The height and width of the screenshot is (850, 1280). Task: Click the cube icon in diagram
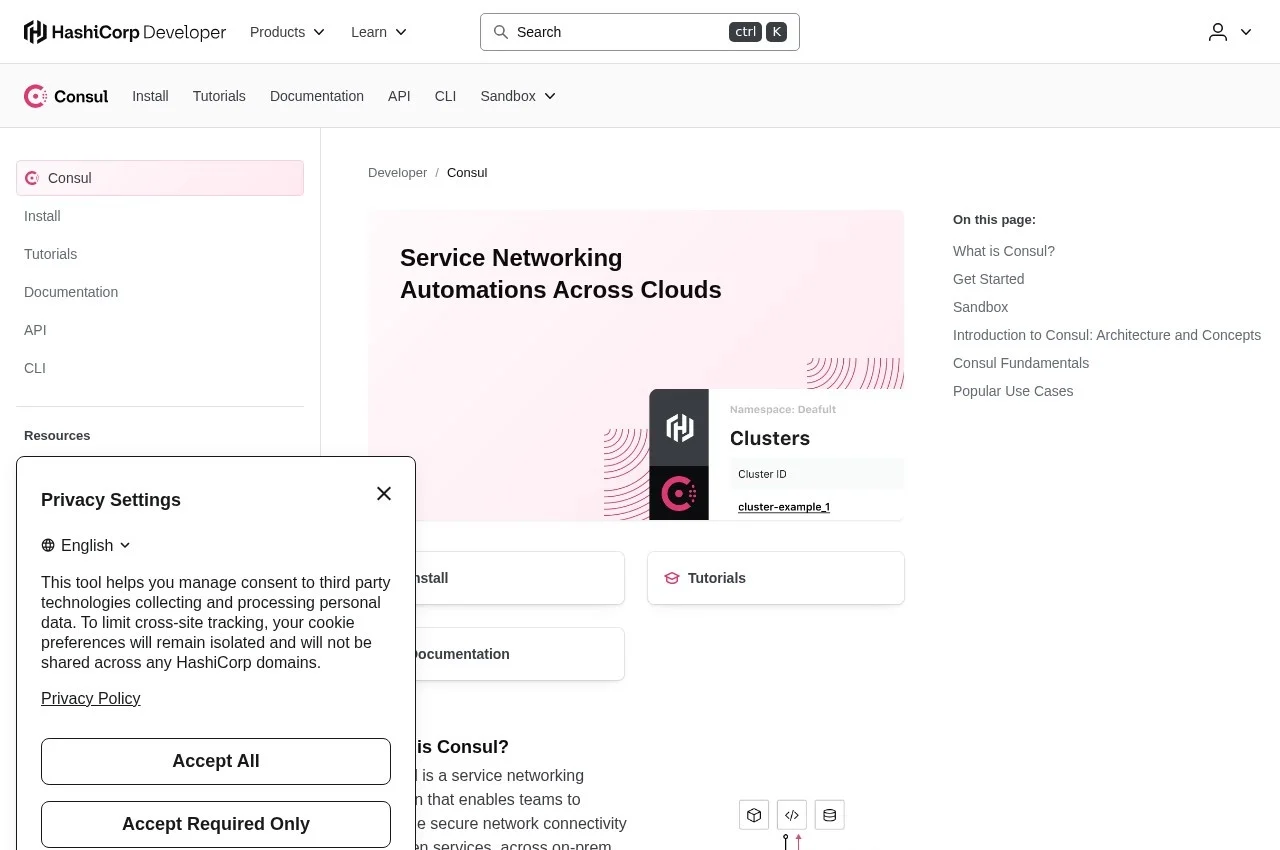[754, 815]
